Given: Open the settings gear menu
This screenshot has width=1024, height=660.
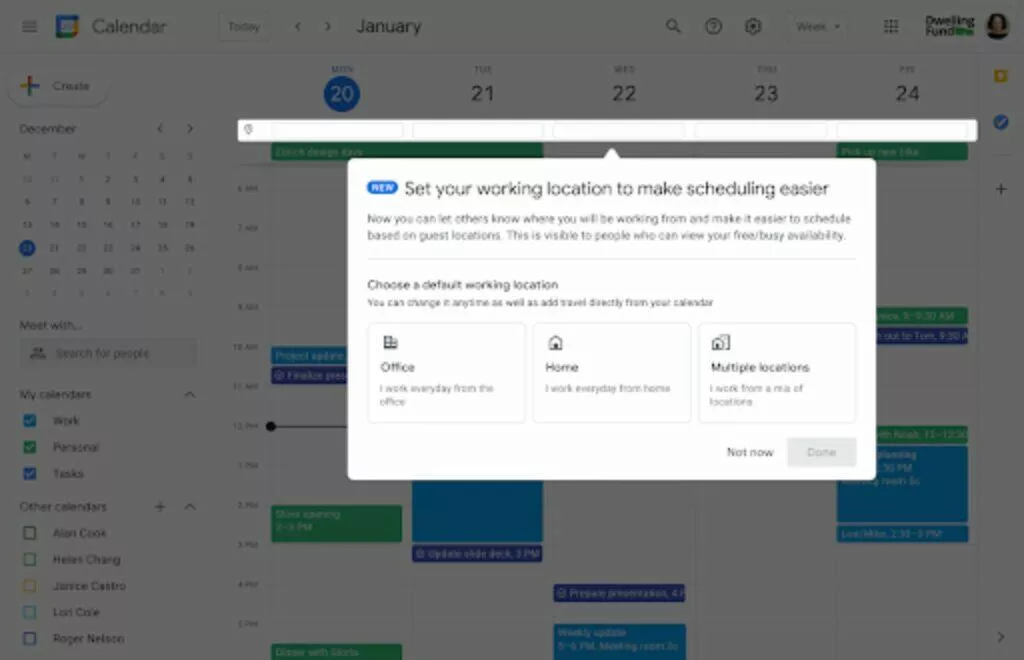Looking at the screenshot, I should click(753, 27).
